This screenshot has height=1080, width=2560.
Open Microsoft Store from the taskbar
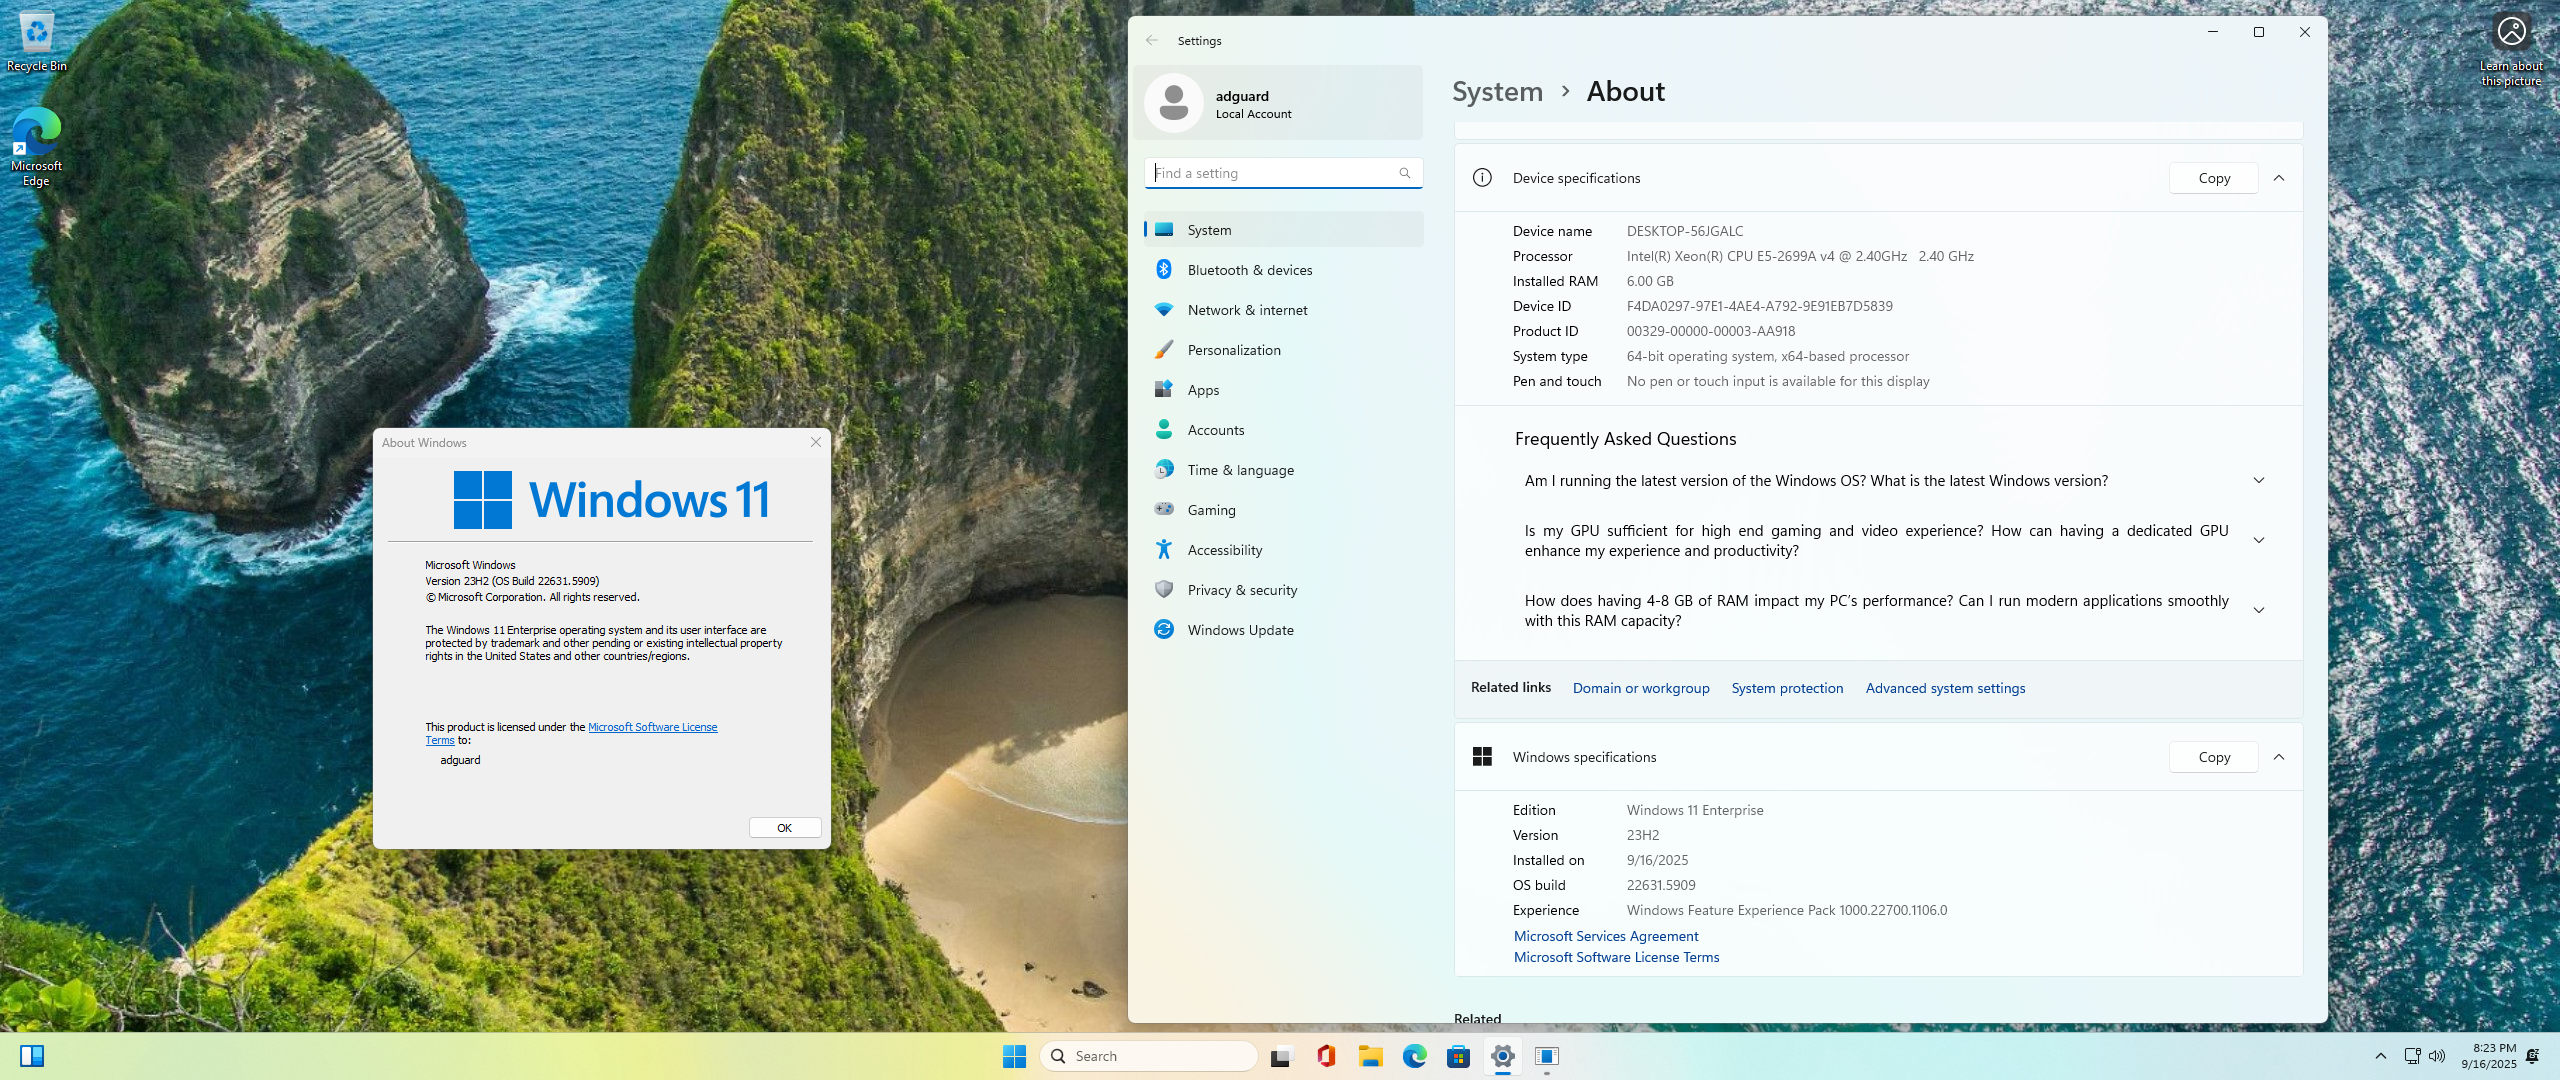coord(1458,1056)
